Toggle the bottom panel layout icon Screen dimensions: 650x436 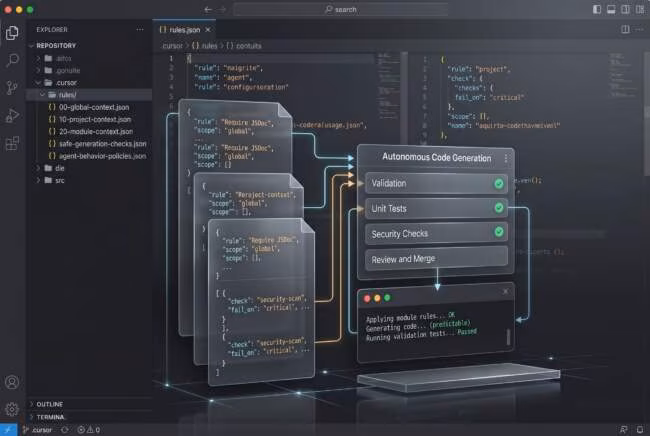tap(611, 9)
